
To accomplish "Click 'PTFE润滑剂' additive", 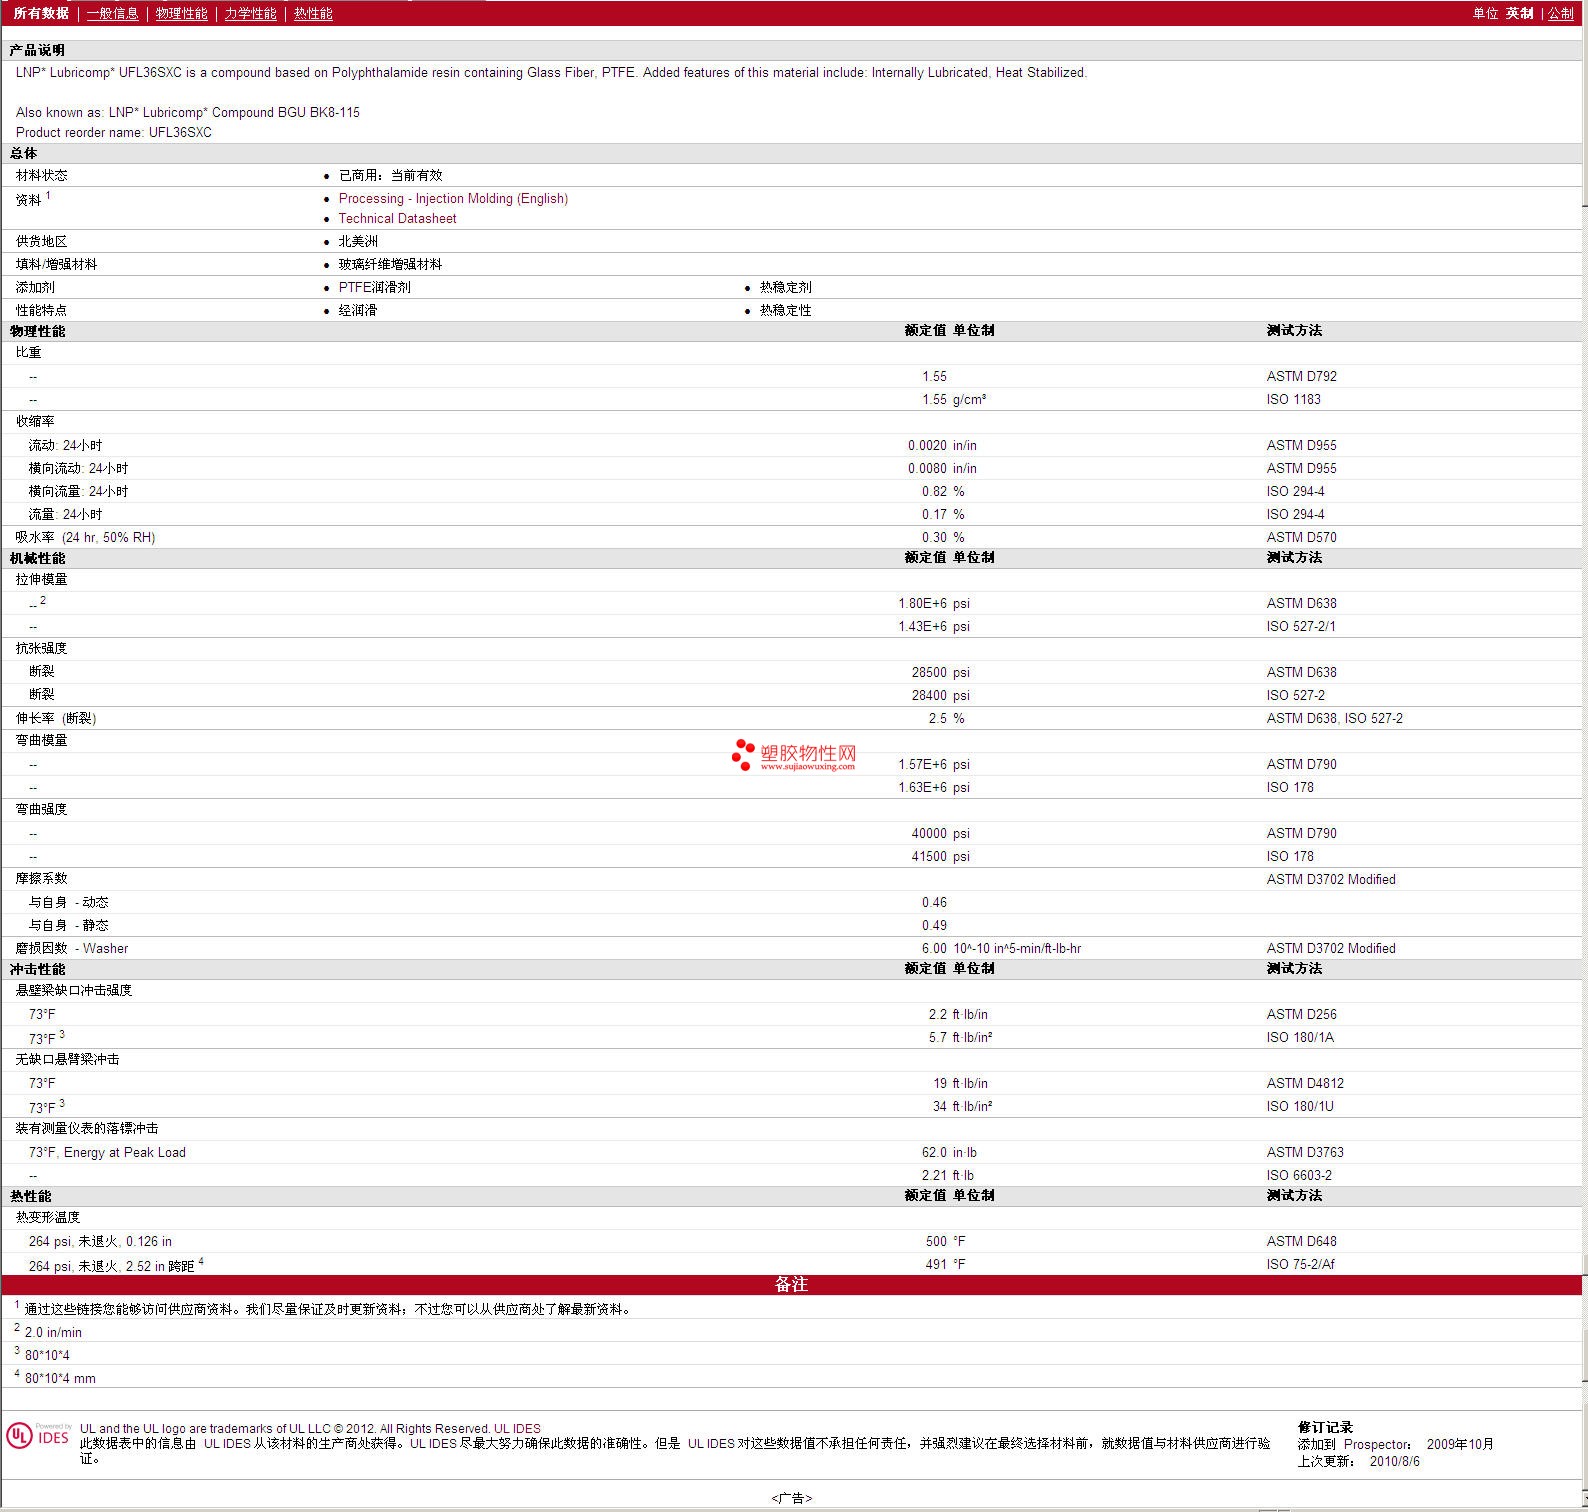I will (374, 287).
